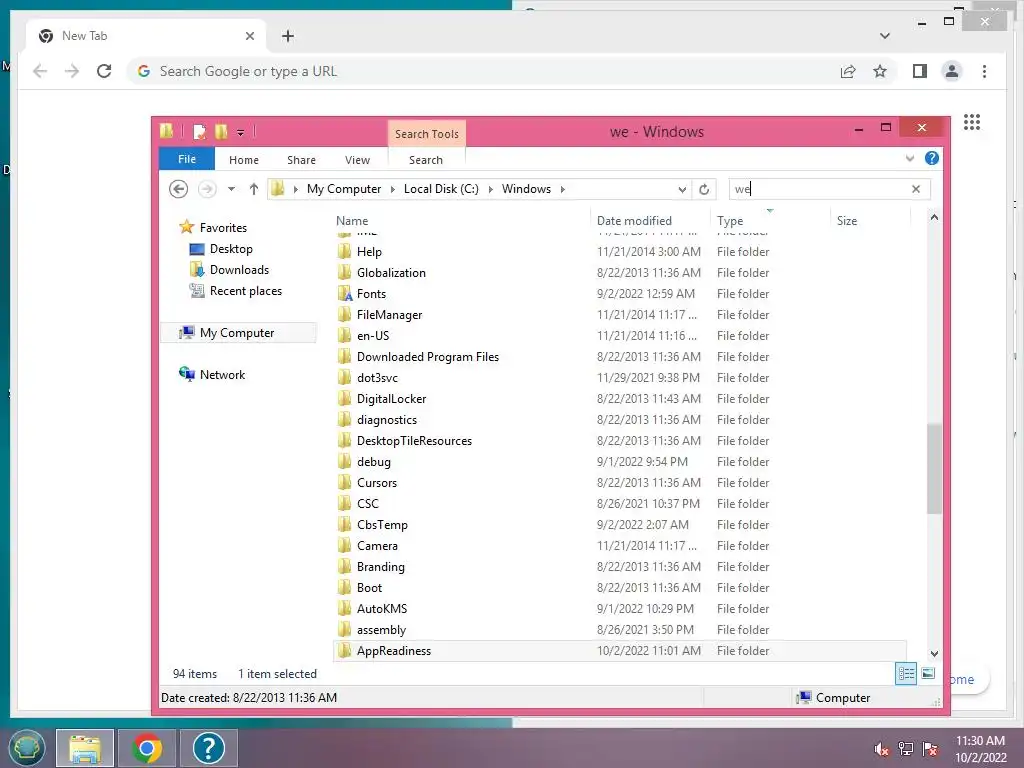The width and height of the screenshot is (1024, 768).
Task: Select the AppReadiness folder
Action: pyautogui.click(x=394, y=650)
